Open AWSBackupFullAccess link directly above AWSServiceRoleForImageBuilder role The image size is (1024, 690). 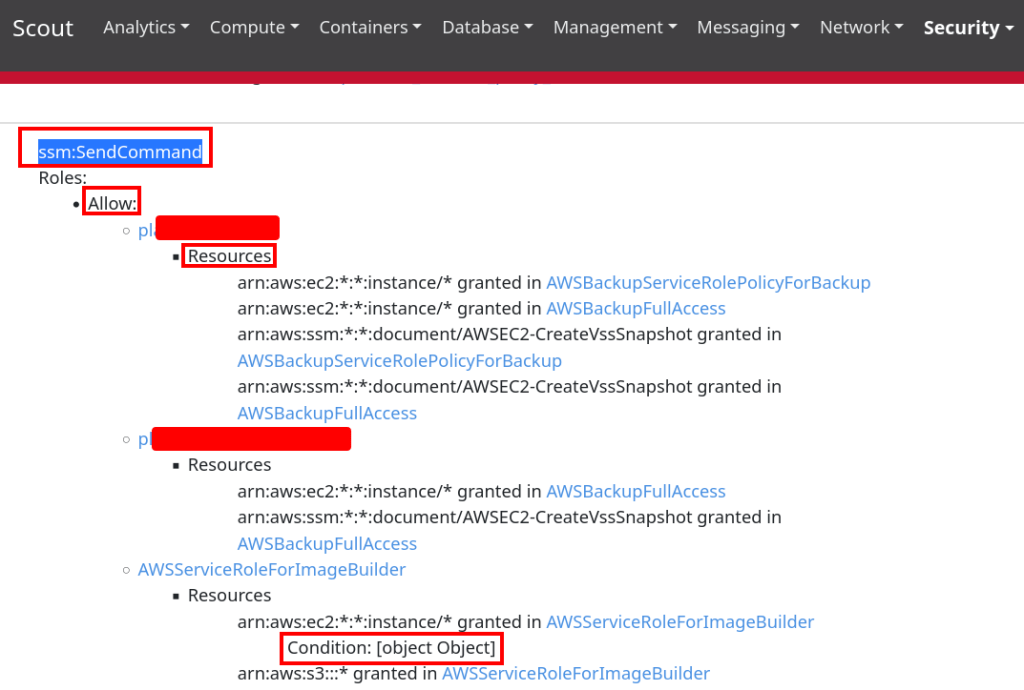pos(327,544)
